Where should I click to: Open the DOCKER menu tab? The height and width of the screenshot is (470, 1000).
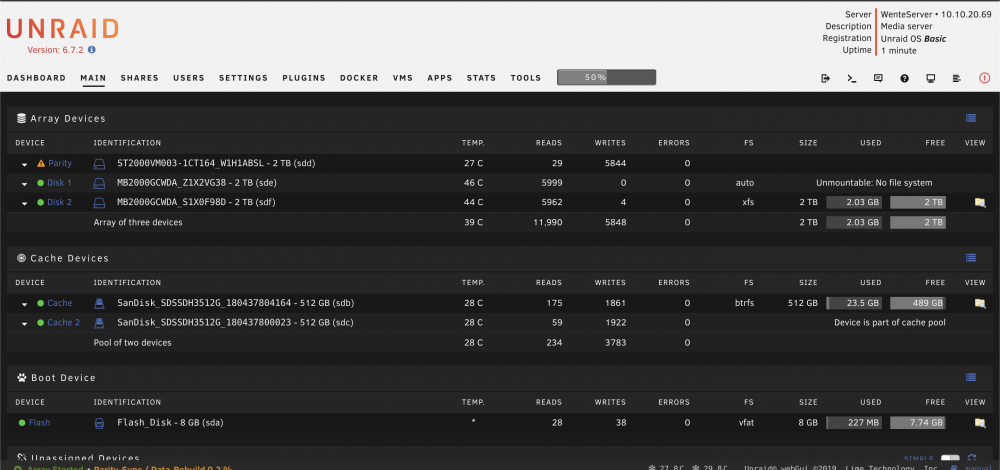[x=359, y=78]
